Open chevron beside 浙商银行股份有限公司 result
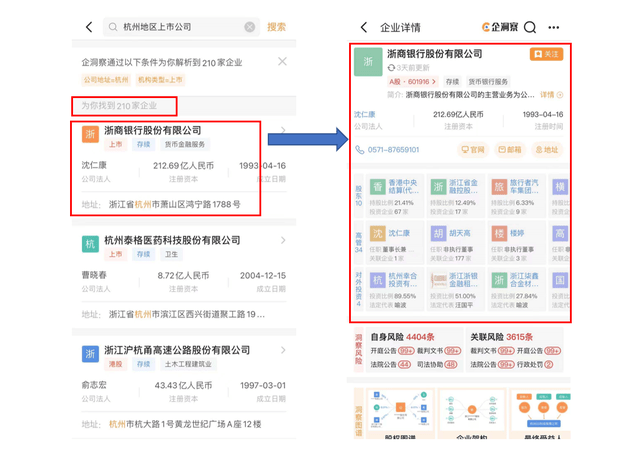 click(x=283, y=130)
